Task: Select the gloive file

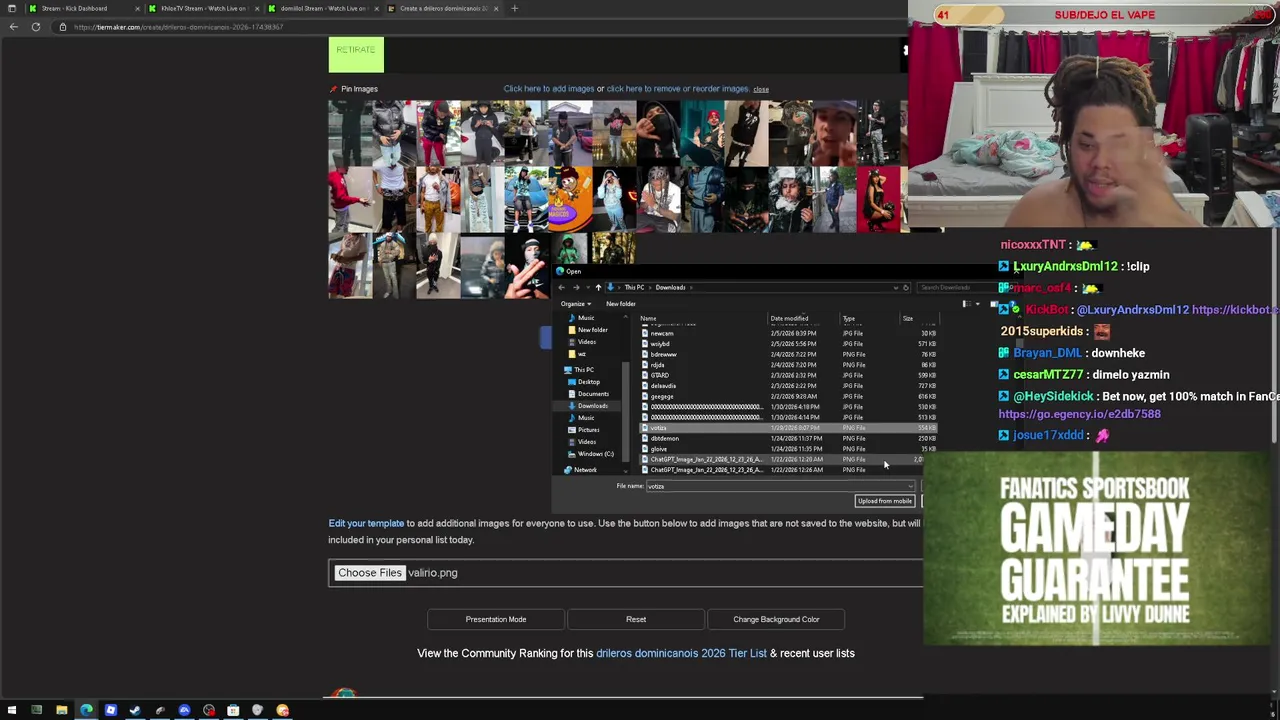Action: 788,449
